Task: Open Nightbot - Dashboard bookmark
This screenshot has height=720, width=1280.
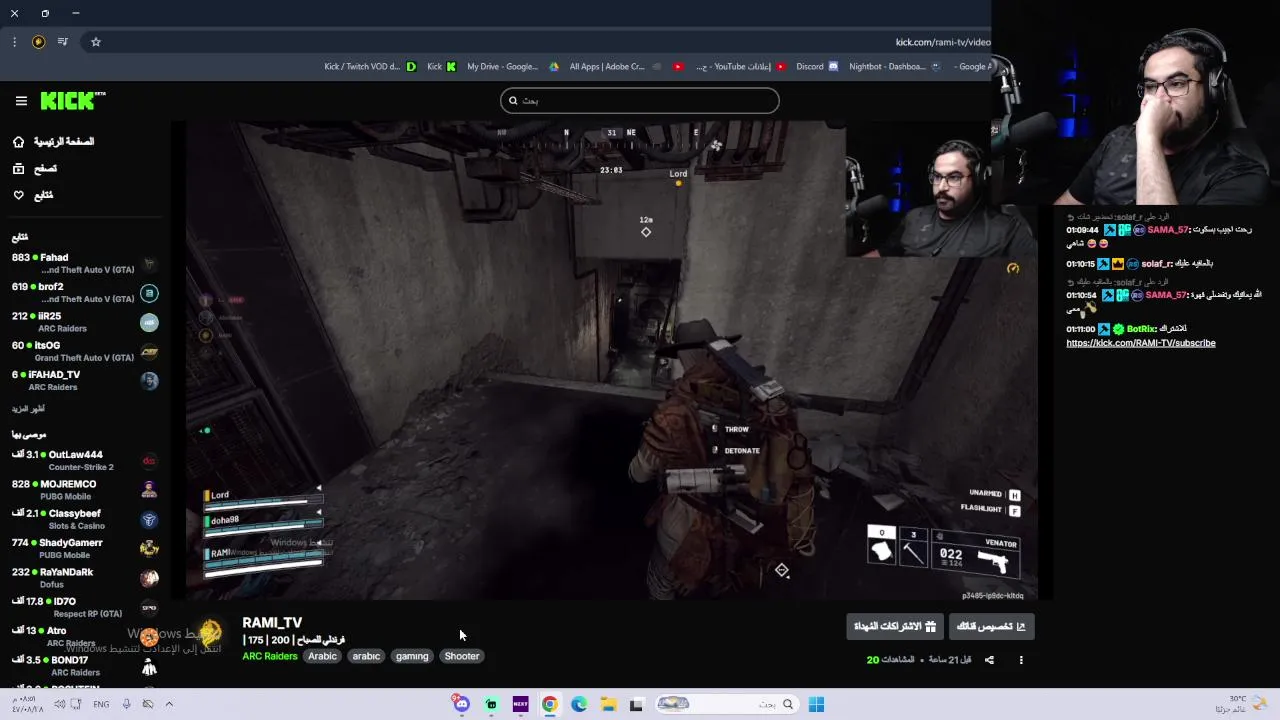Action: pos(895,67)
